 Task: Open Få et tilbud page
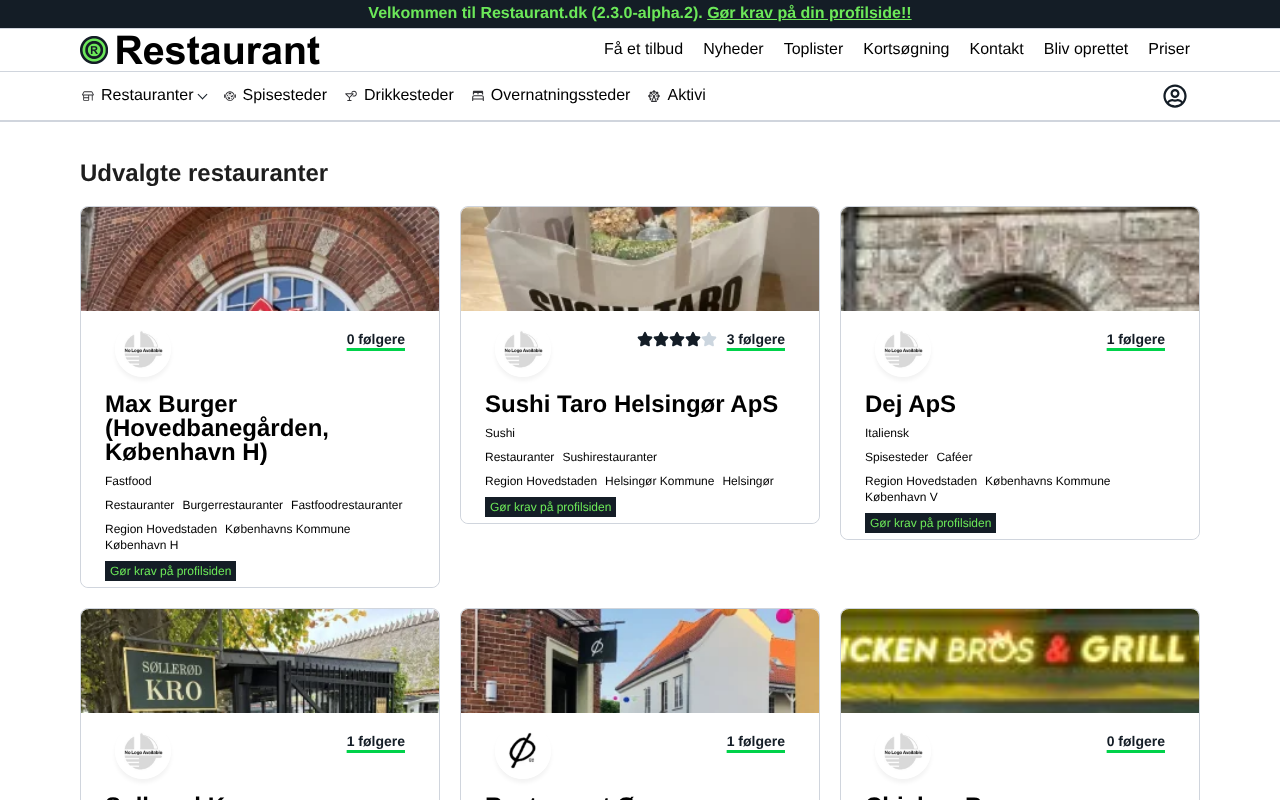(x=643, y=49)
